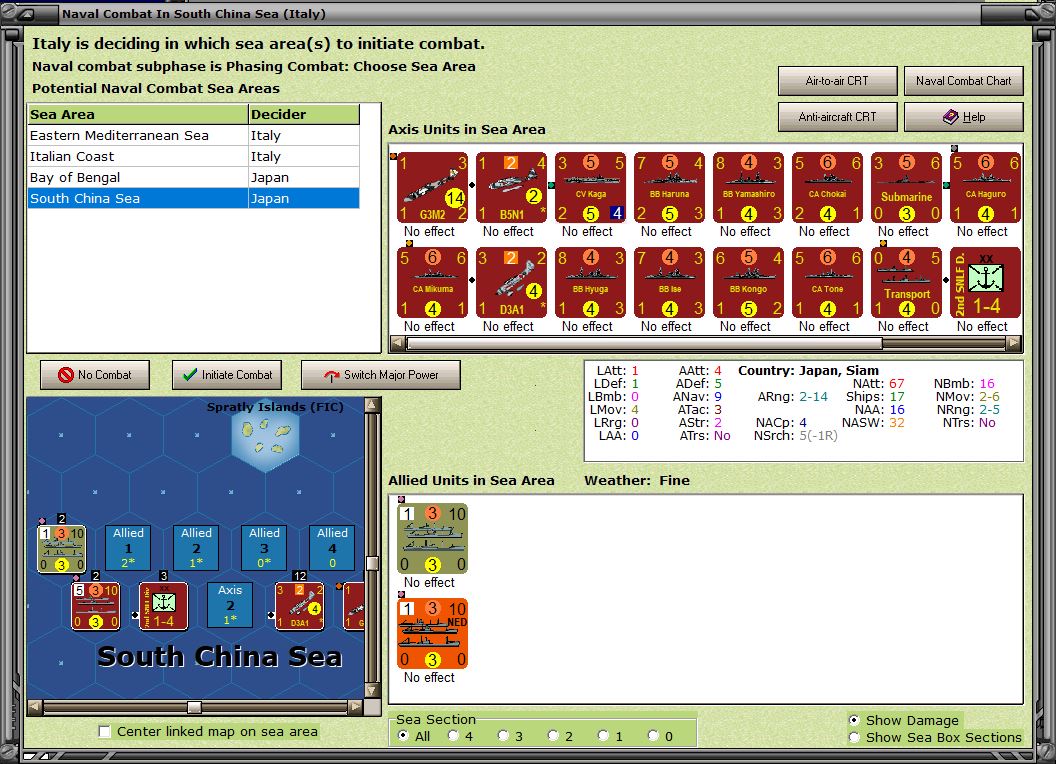
Task: Select the BB Kongo battleship counter
Action: (748, 282)
